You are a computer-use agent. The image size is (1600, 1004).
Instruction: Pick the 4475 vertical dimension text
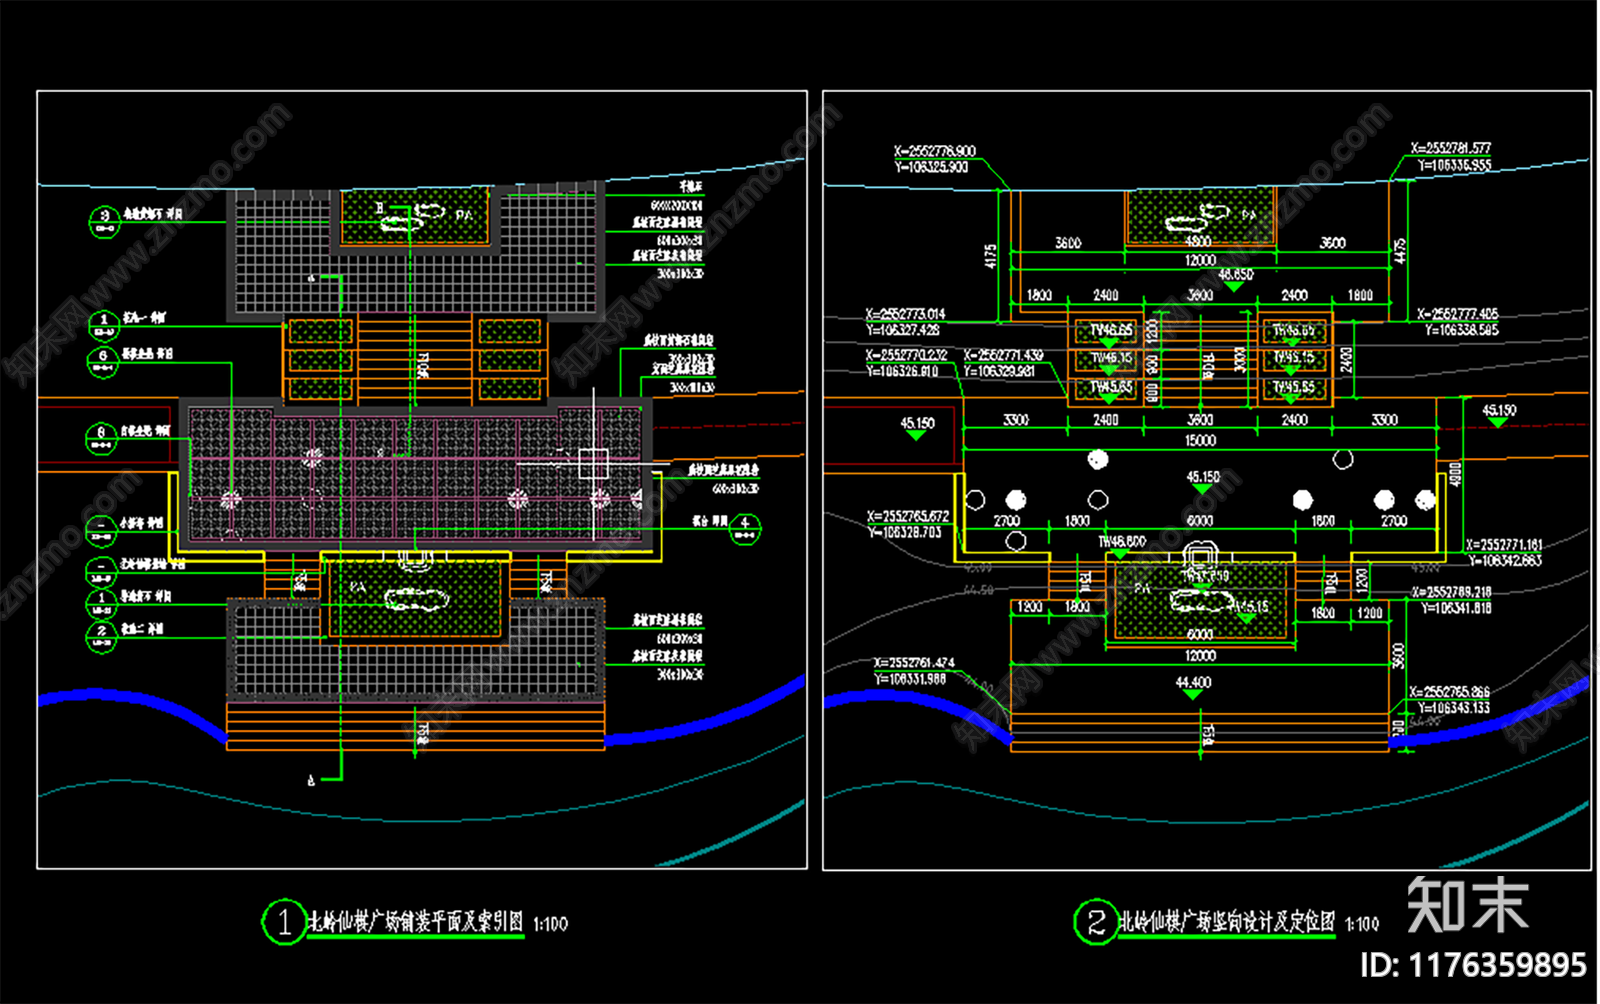(1399, 251)
